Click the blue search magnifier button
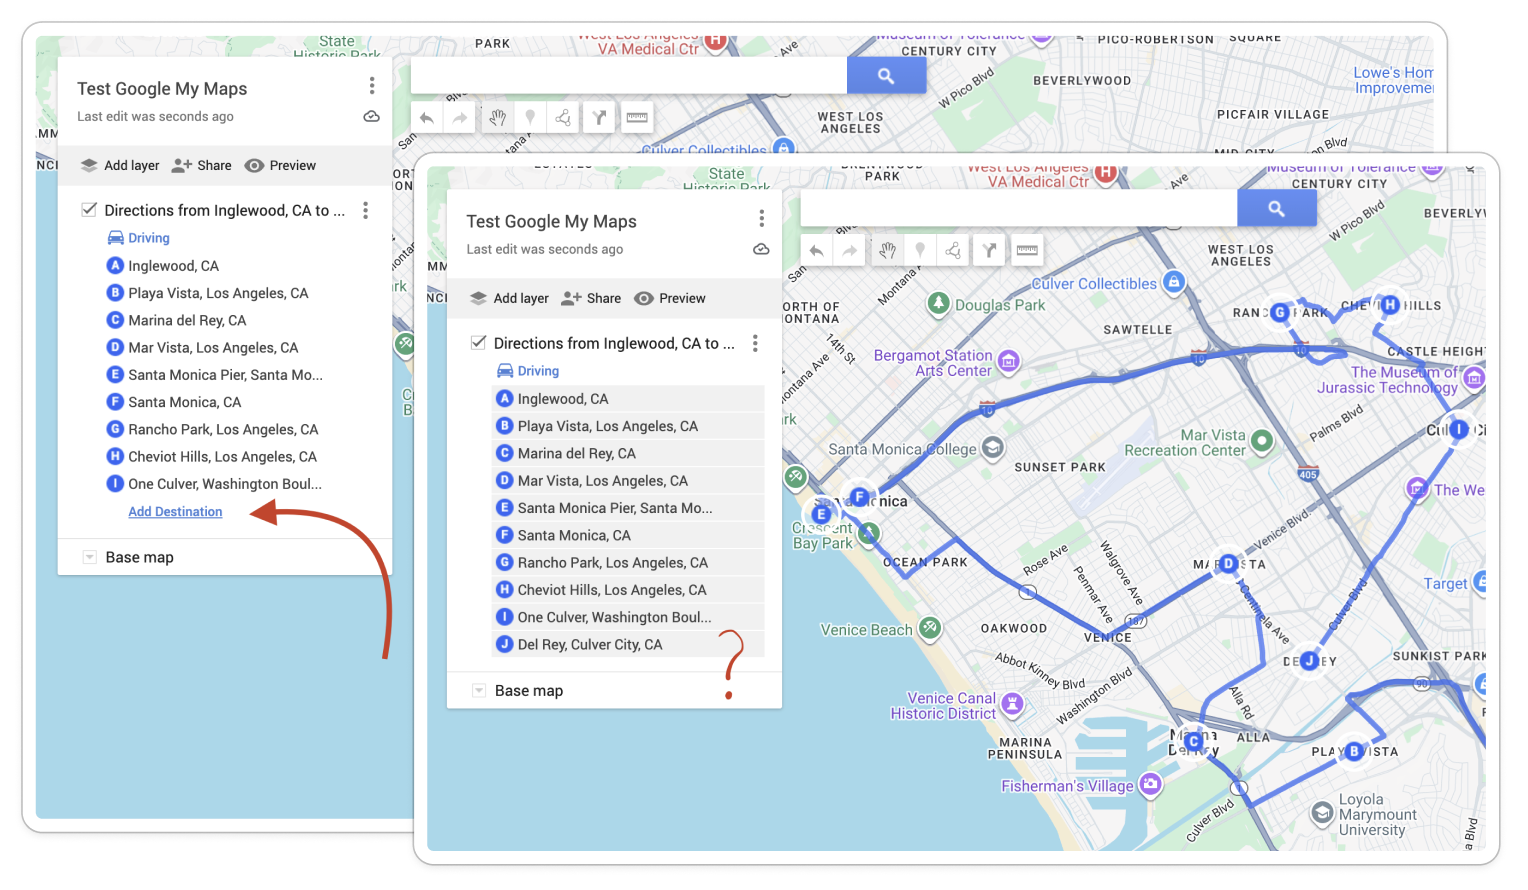This screenshot has width=1528, height=890. point(1277,207)
